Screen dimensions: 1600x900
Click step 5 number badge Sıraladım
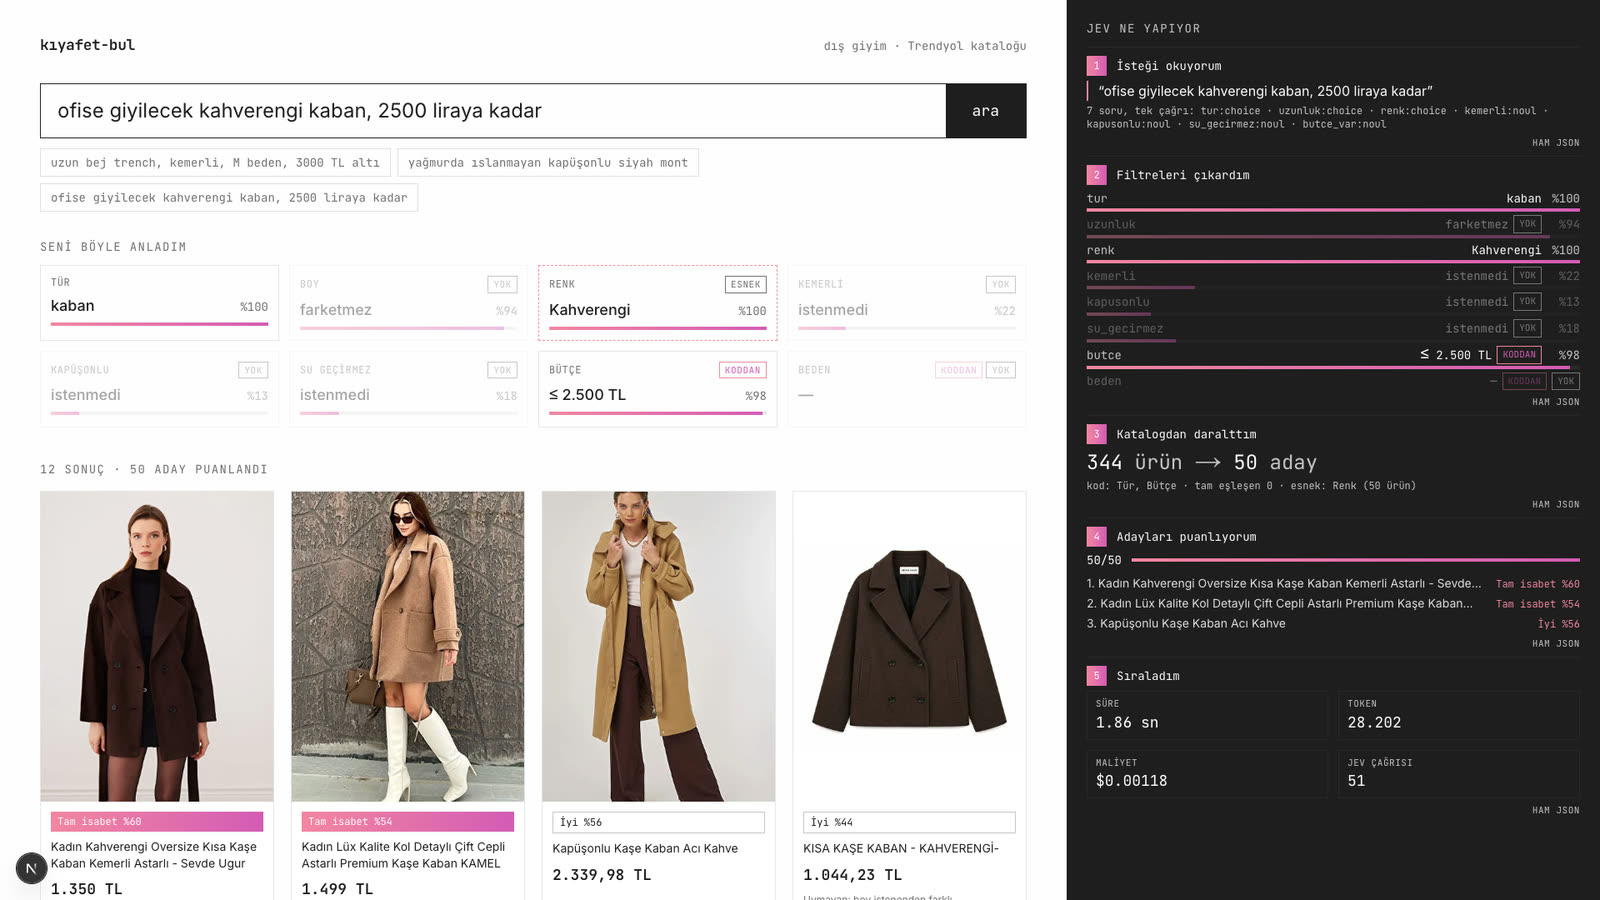(x=1096, y=676)
